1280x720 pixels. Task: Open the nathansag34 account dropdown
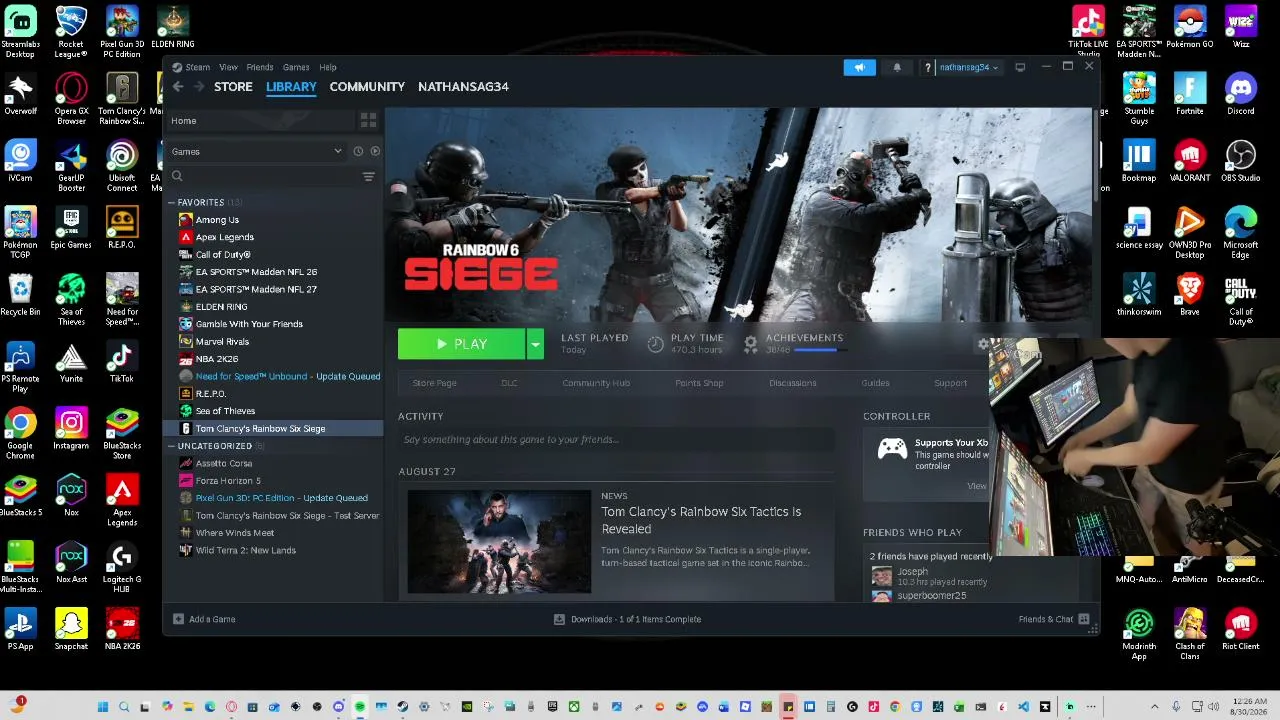click(968, 67)
